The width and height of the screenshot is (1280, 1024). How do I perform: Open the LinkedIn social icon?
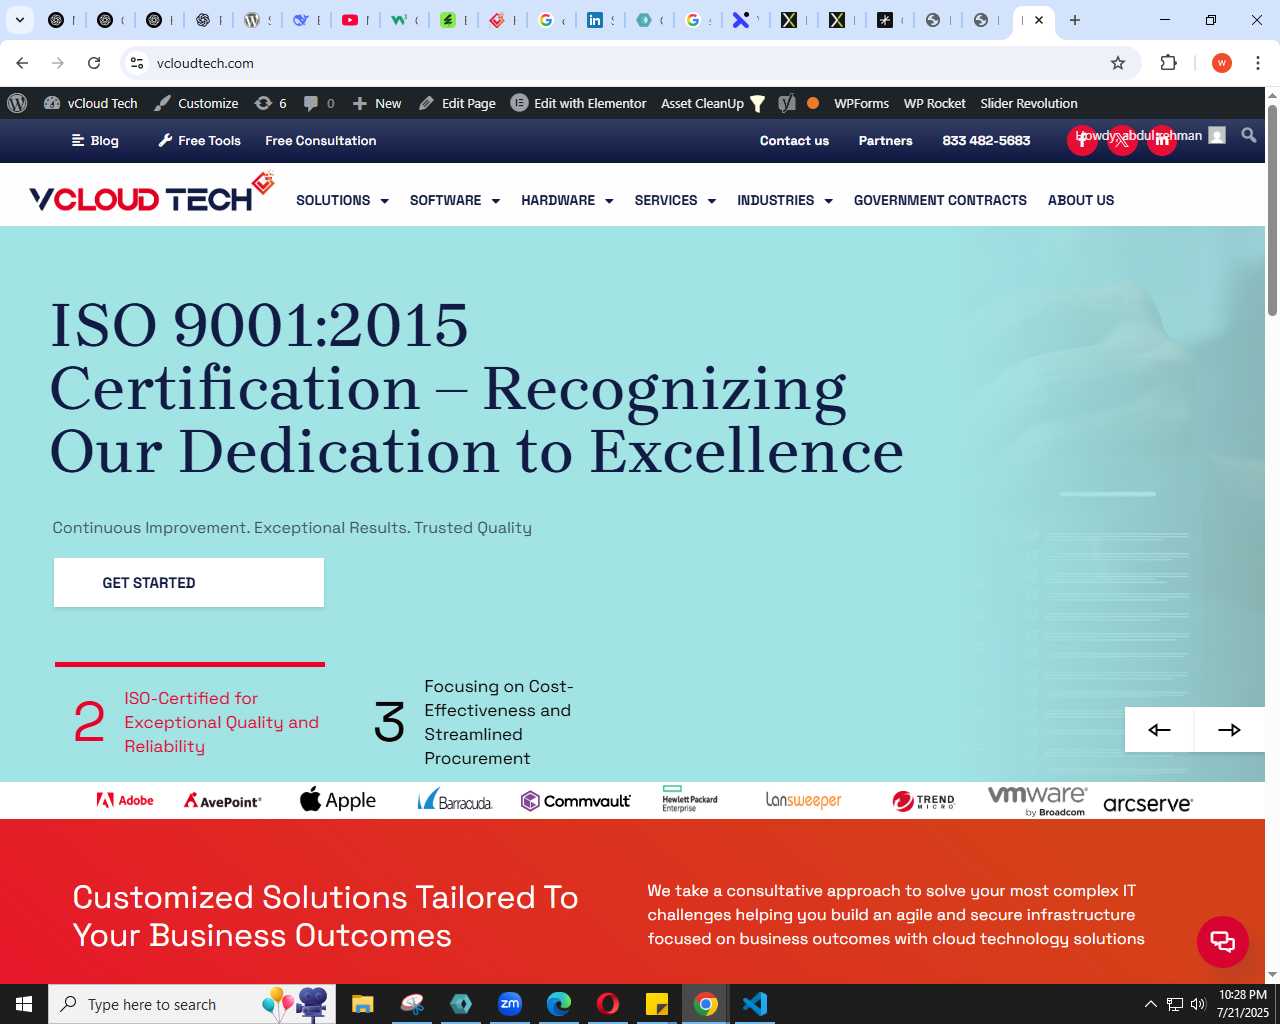coord(1162,140)
